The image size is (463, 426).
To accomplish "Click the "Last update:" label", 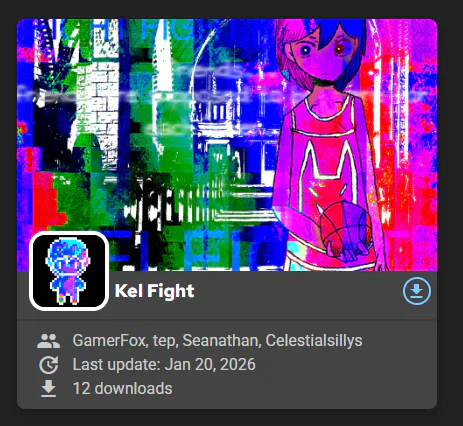I will [117, 364].
